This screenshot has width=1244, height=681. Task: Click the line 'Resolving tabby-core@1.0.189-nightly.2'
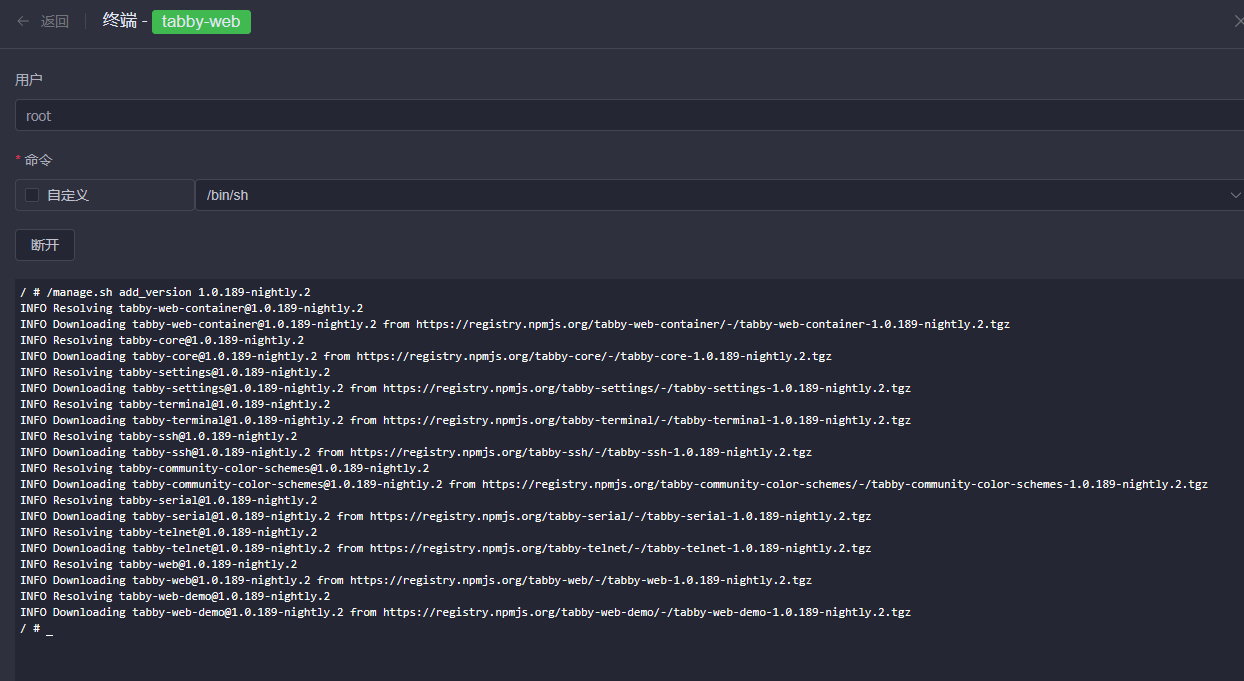[162, 340]
